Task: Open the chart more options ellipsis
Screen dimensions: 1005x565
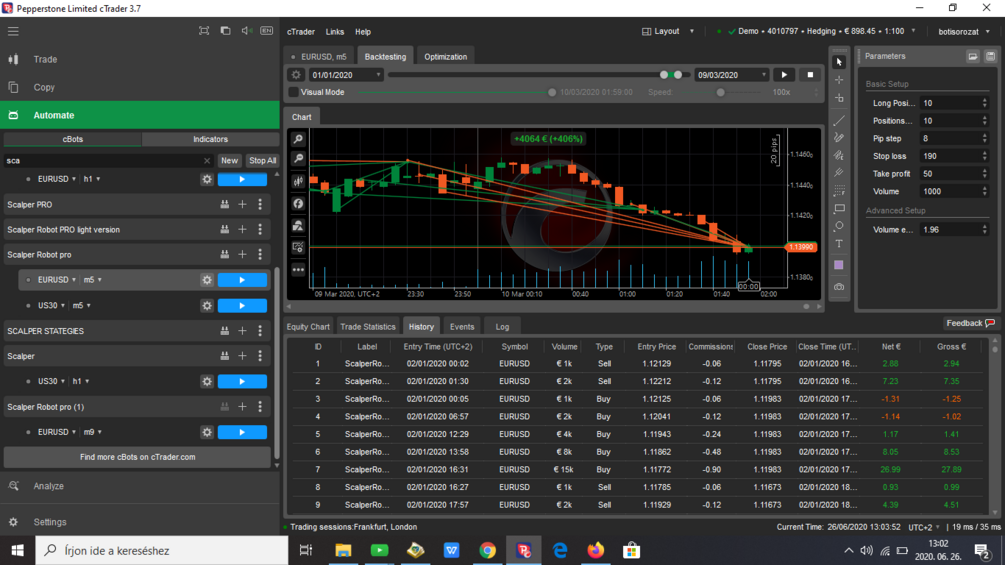Action: 299,270
